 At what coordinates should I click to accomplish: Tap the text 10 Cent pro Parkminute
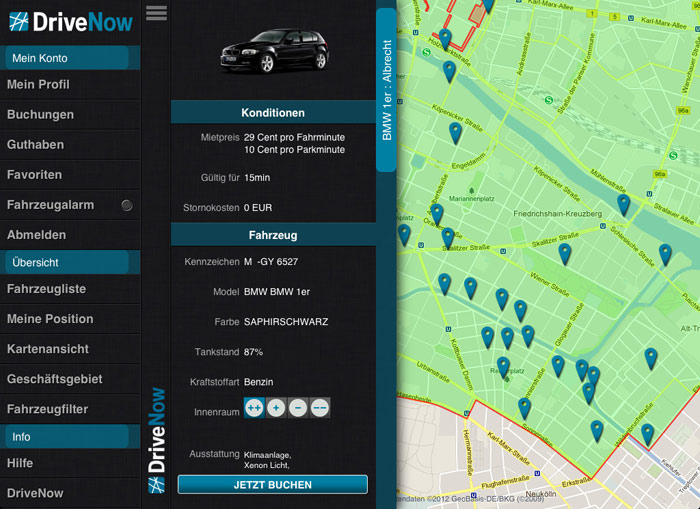(x=294, y=150)
